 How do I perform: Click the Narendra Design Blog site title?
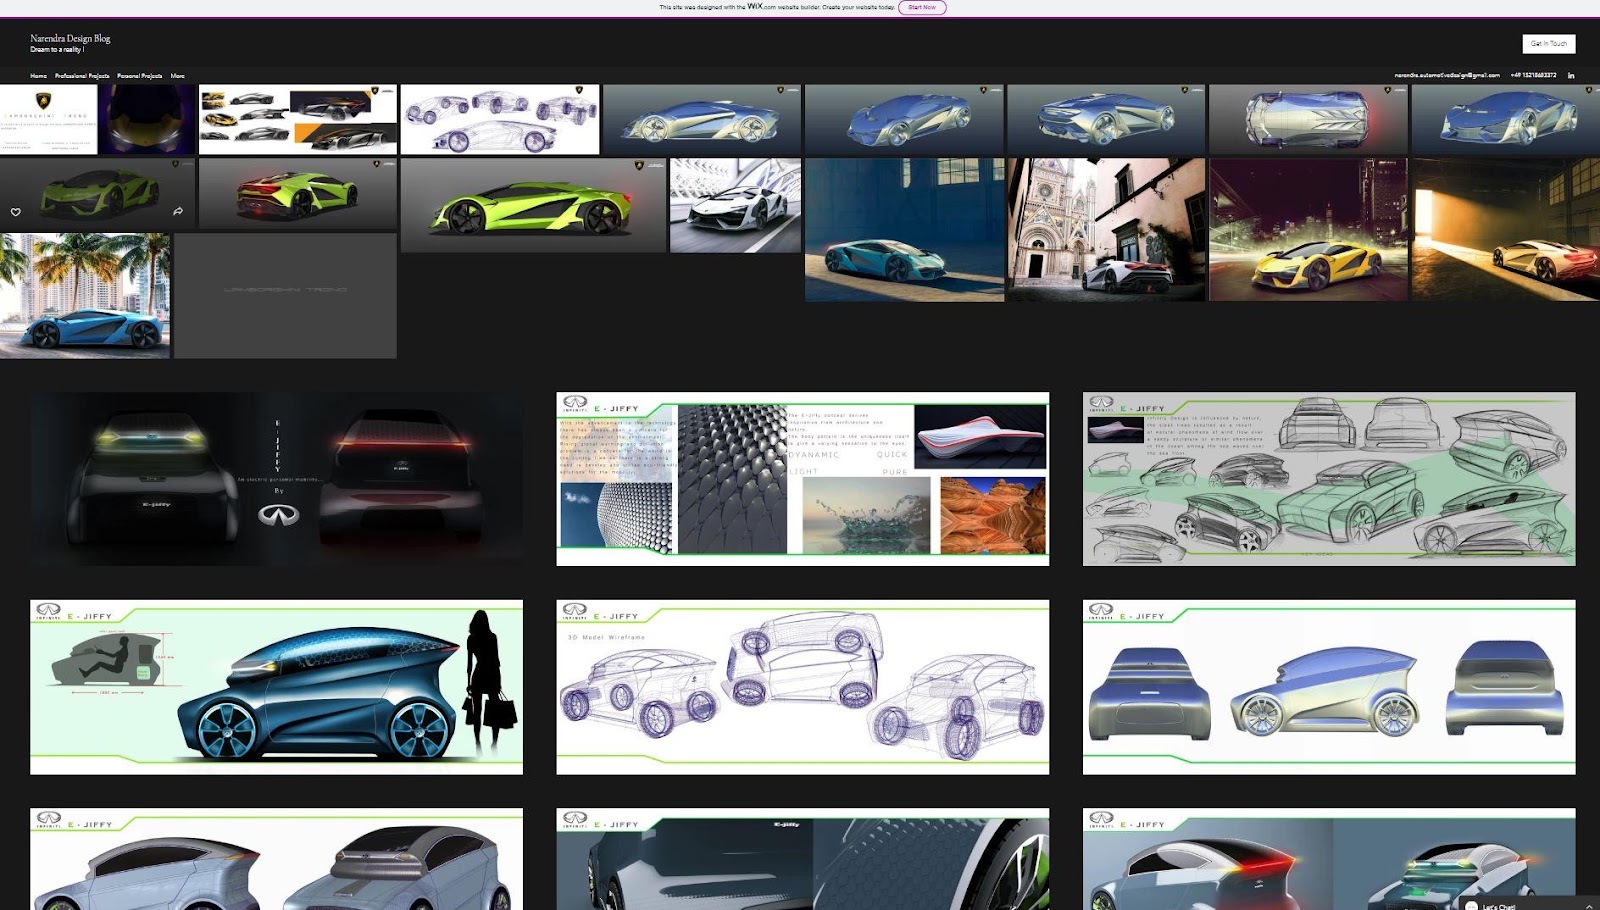[70, 38]
